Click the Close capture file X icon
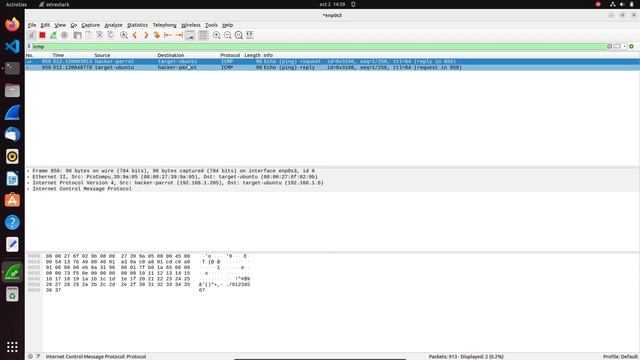This screenshot has width=640, height=360. point(100,35)
